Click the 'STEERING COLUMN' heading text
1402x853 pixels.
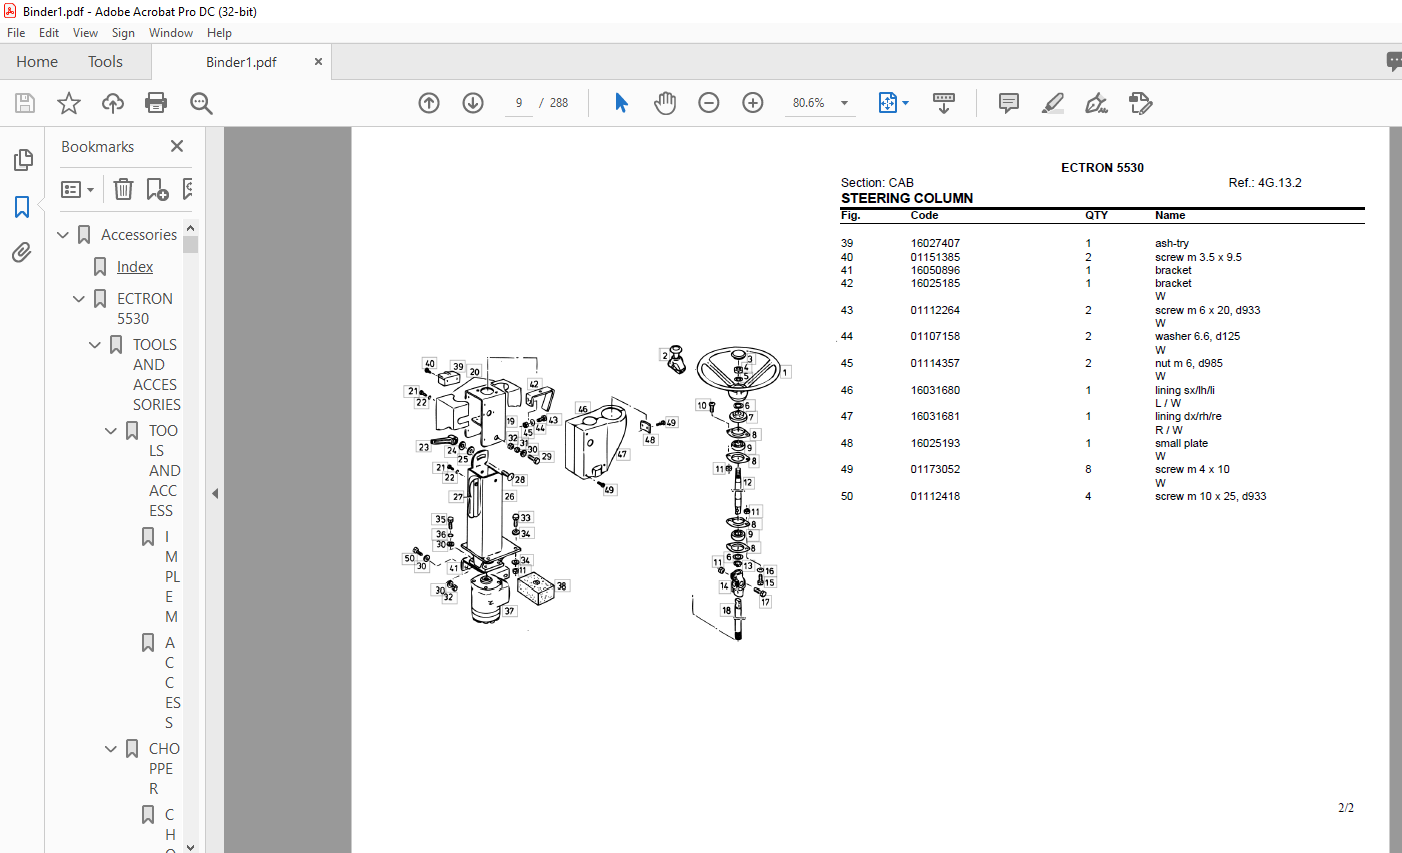point(907,198)
